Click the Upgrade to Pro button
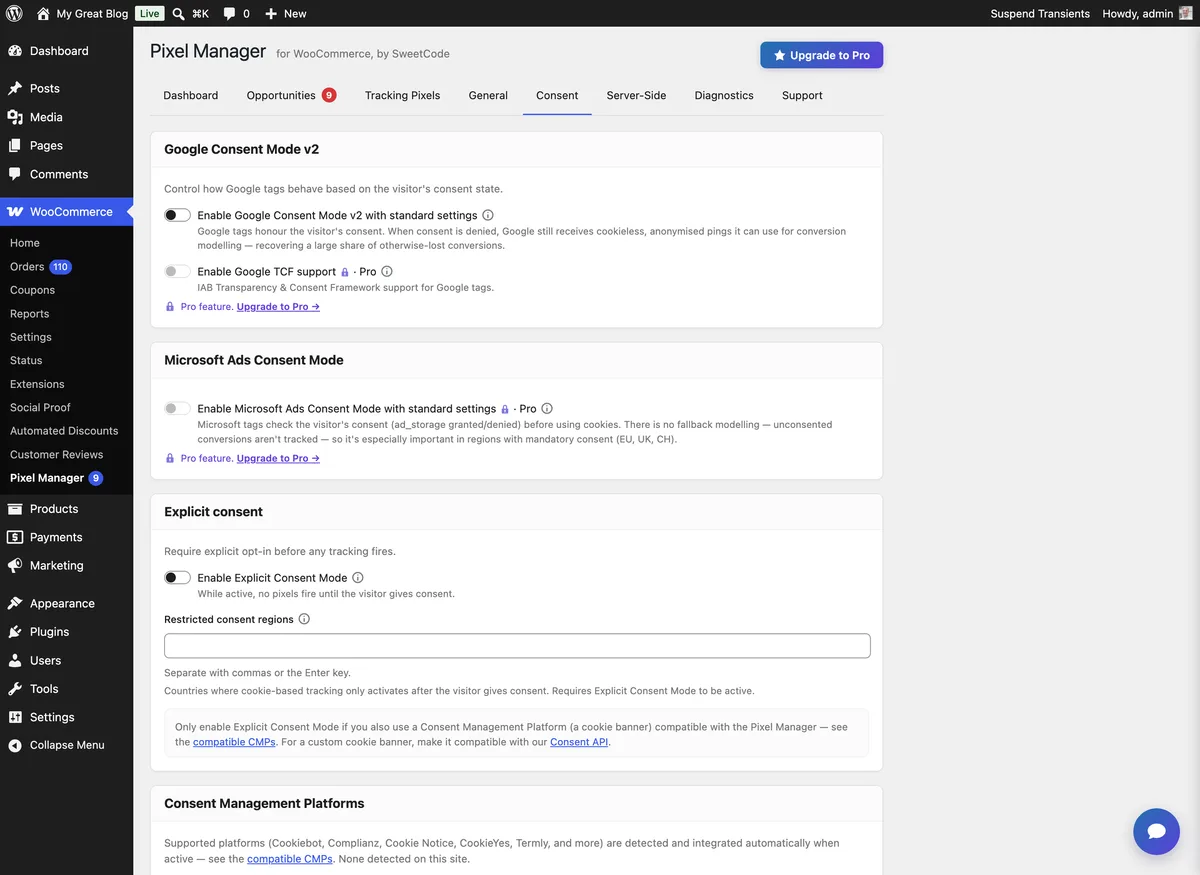This screenshot has width=1200, height=875. (821, 55)
